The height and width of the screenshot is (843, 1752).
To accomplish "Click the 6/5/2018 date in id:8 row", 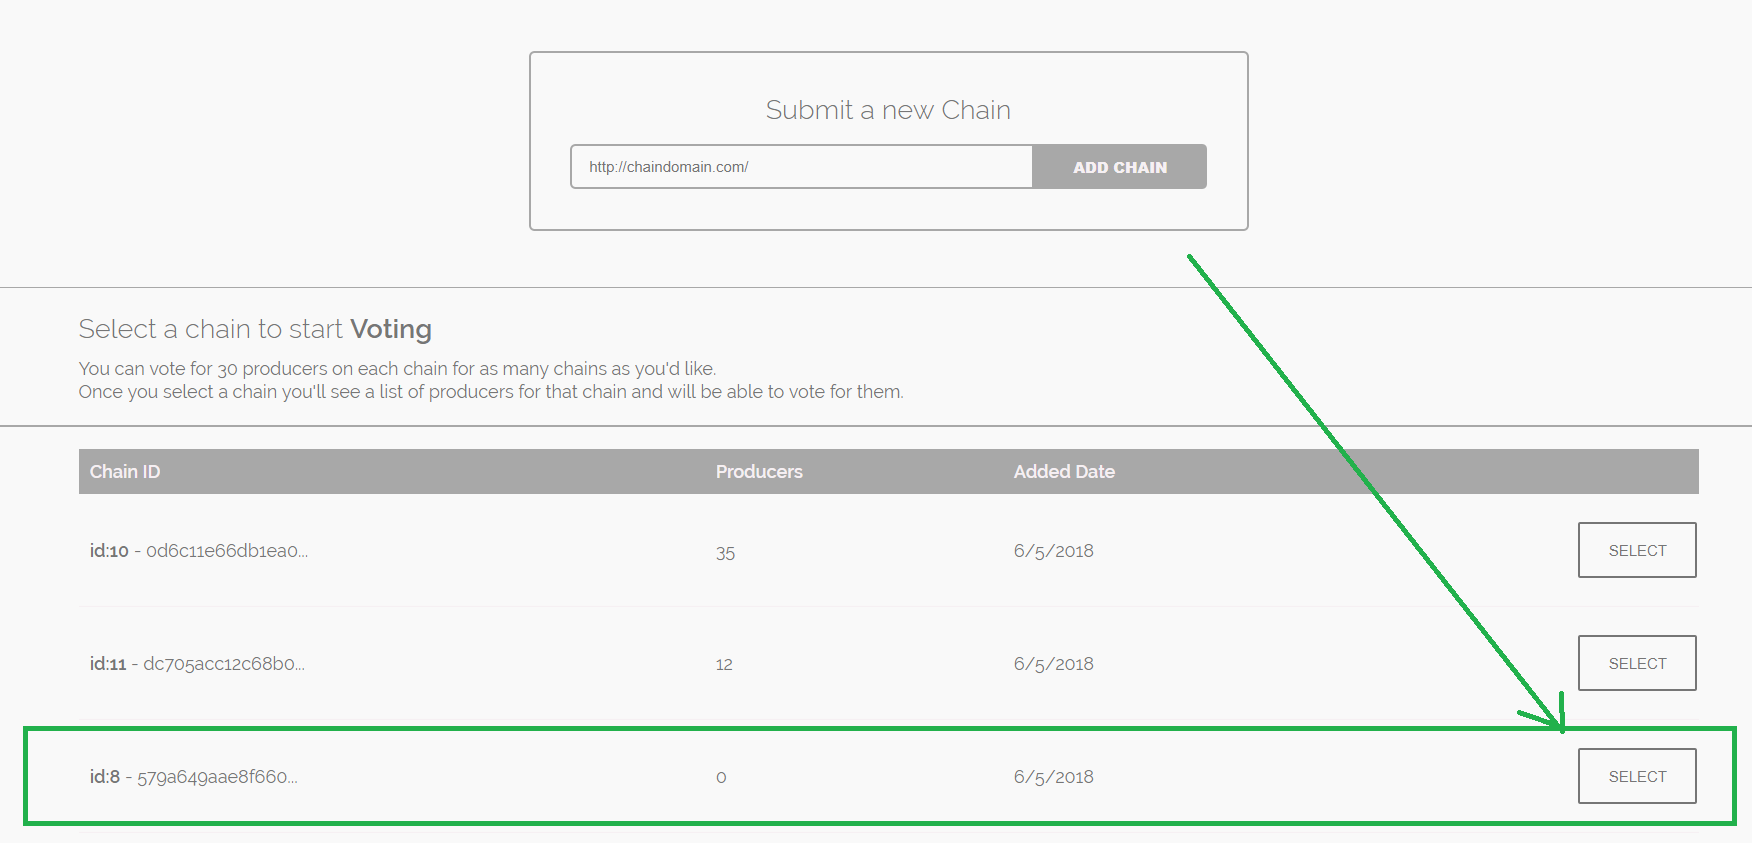I will tap(1053, 777).
